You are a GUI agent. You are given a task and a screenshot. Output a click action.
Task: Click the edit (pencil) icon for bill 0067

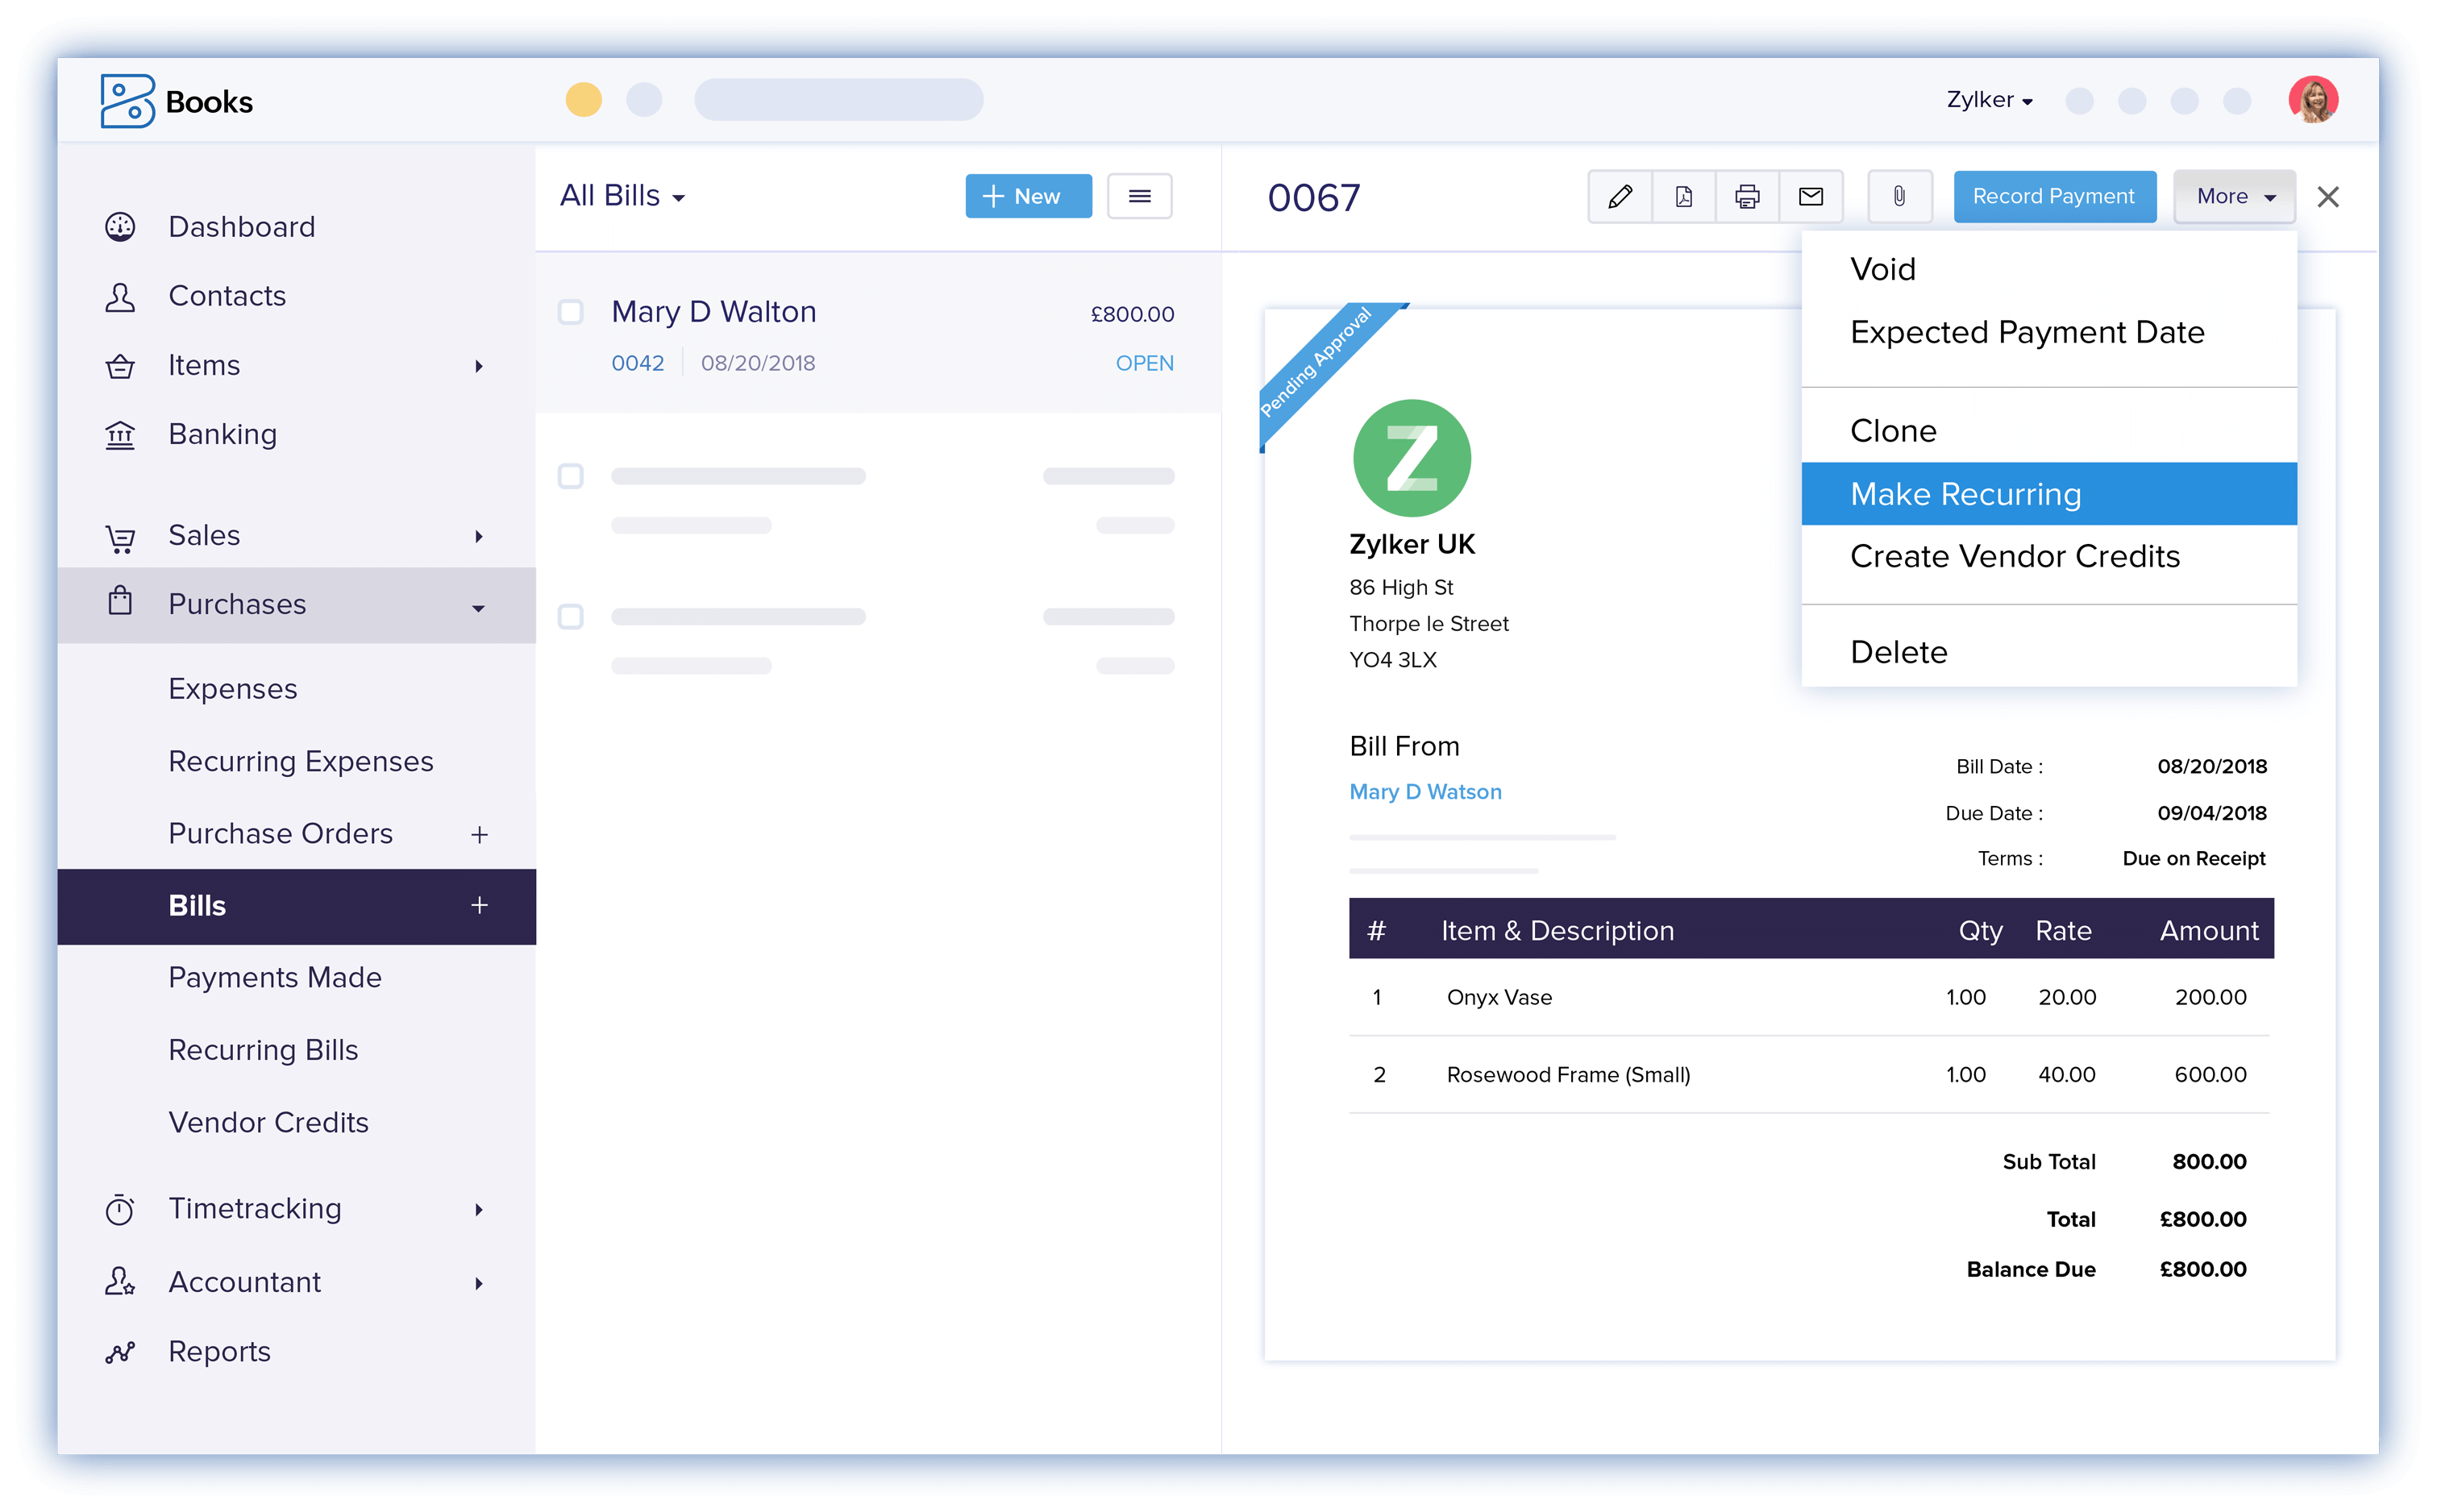pos(1618,195)
